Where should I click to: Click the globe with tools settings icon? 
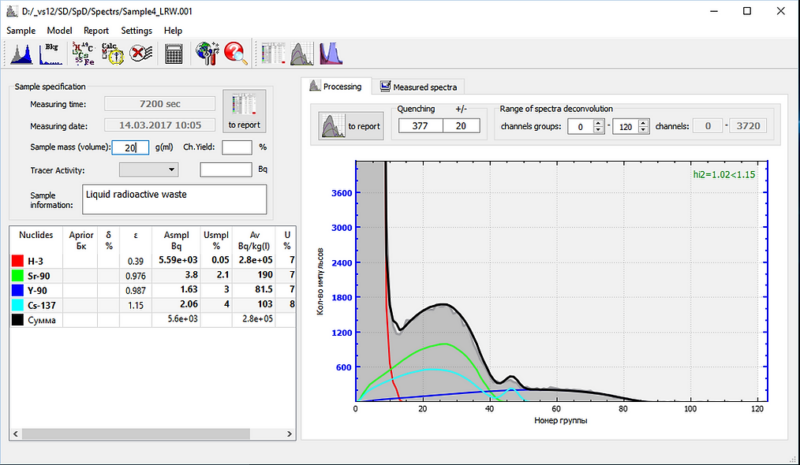tap(207, 54)
